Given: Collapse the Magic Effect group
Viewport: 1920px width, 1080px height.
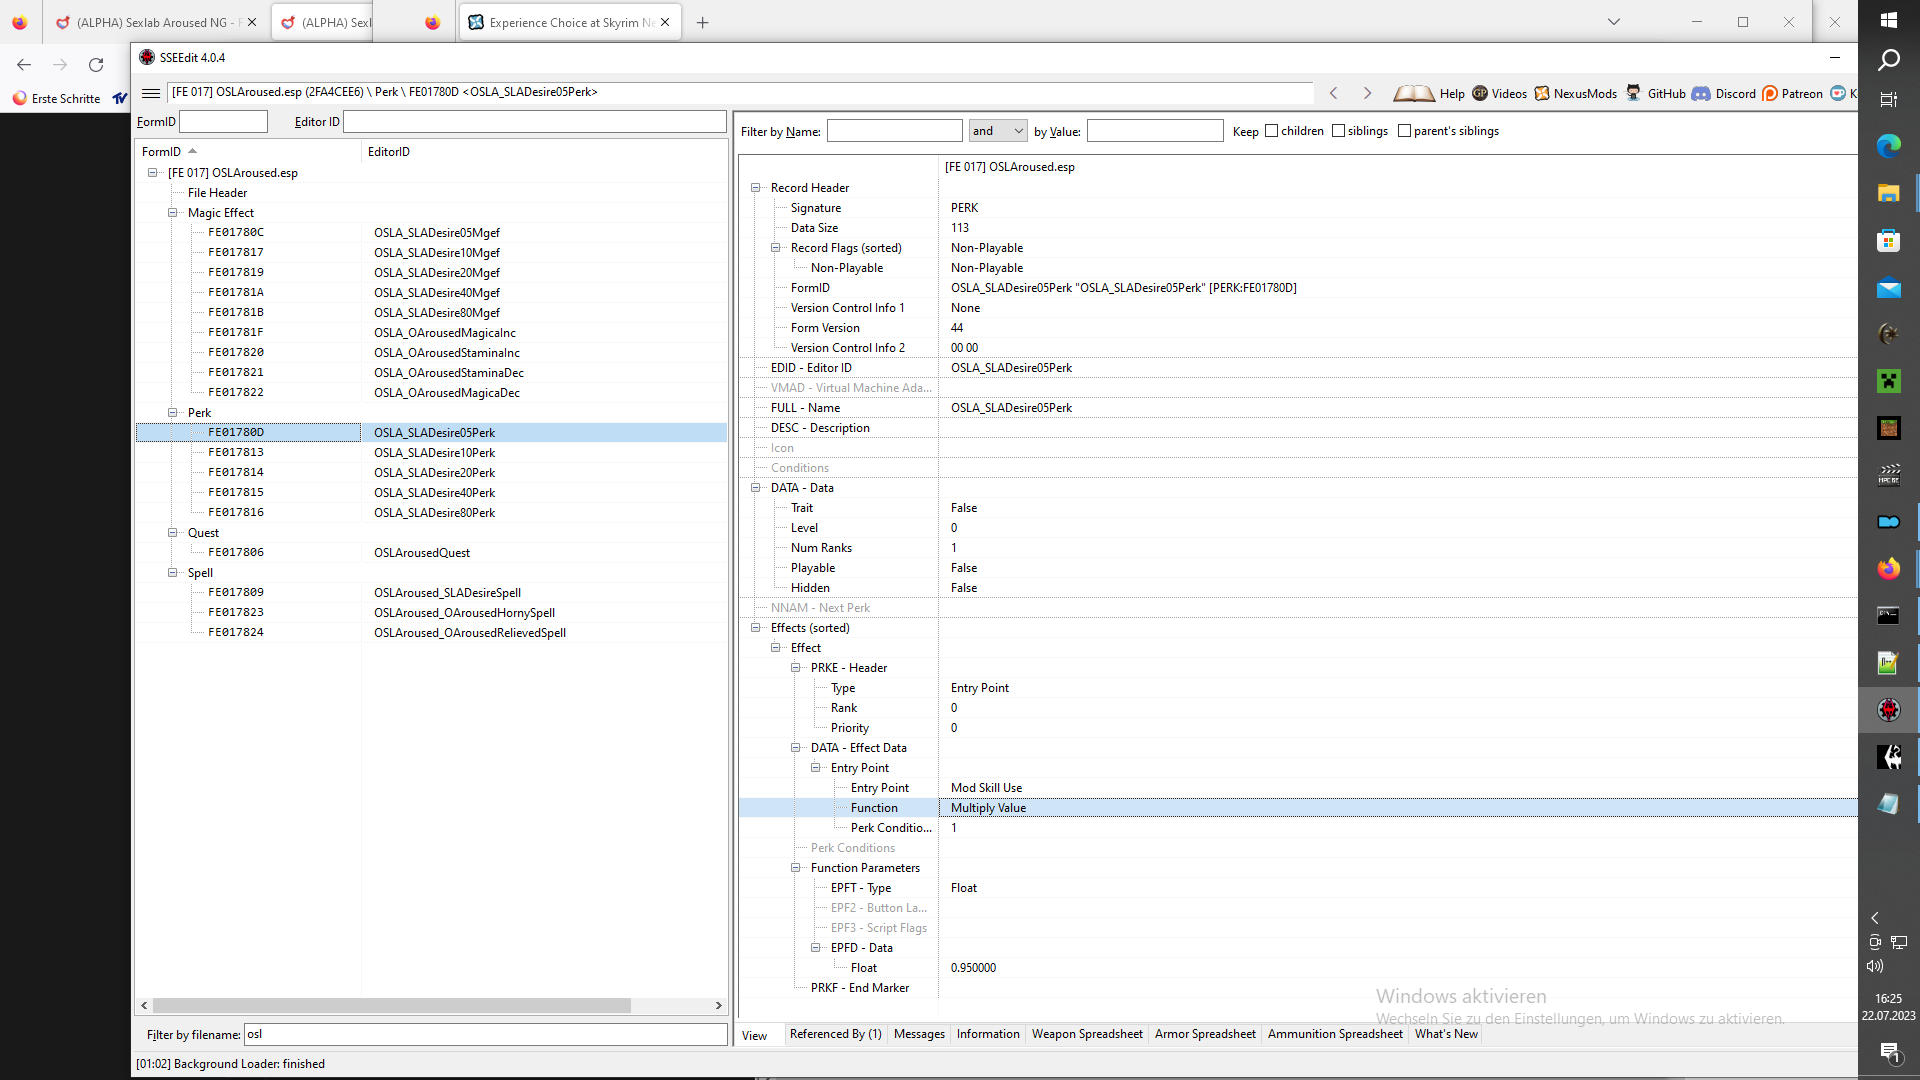Looking at the screenshot, I should [x=173, y=212].
